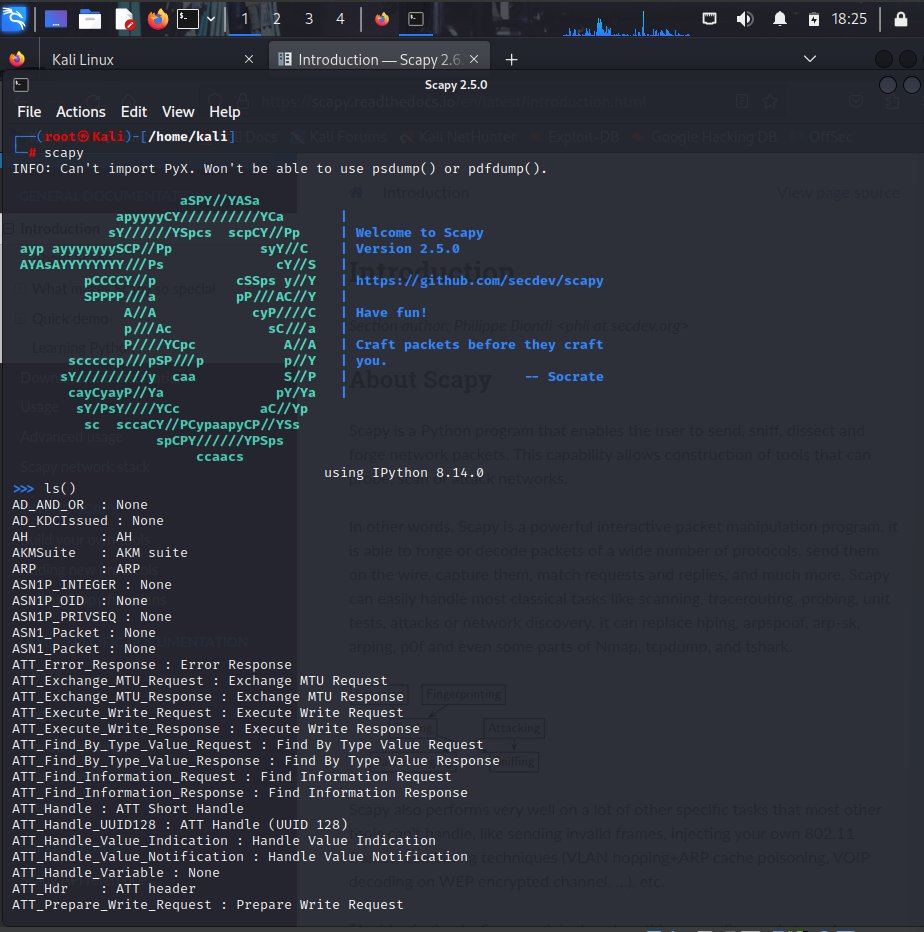
Task: Open the file manager panel icon
Action: pyautogui.click(x=90, y=19)
